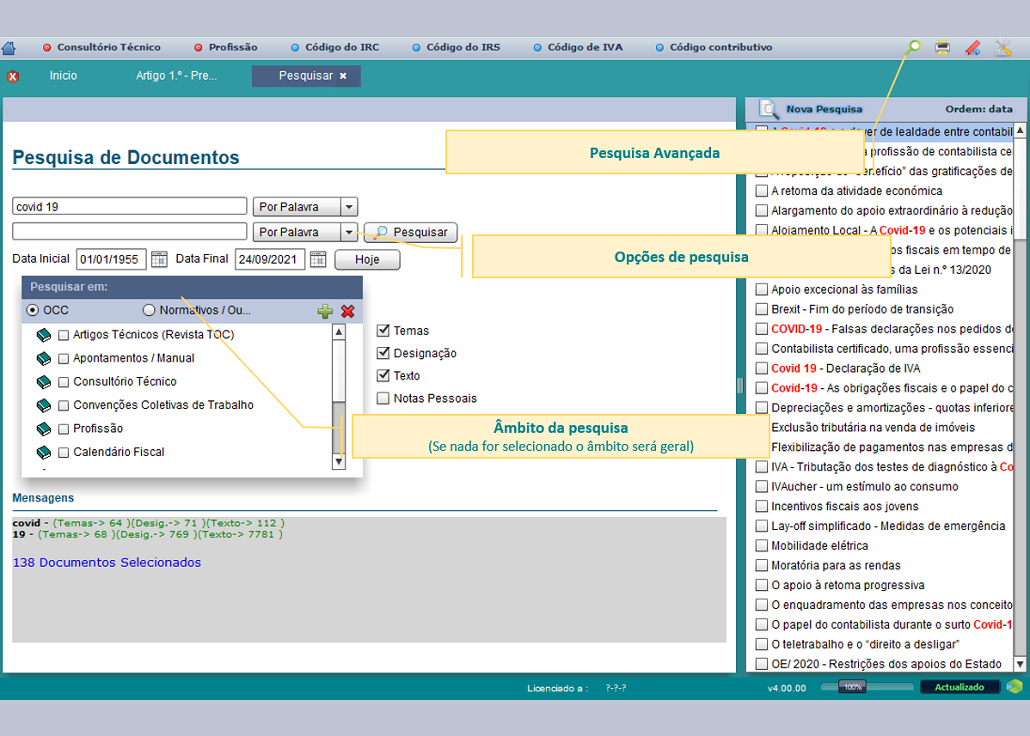
Task: Enable the Notas Pessoais checkbox
Action: point(383,398)
